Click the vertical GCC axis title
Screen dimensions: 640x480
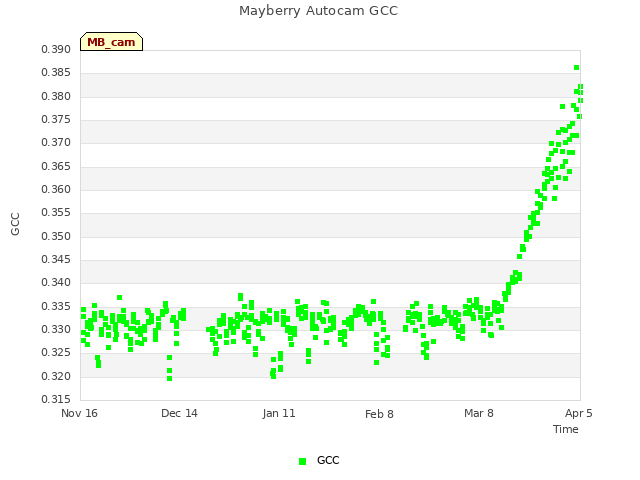tap(15, 224)
